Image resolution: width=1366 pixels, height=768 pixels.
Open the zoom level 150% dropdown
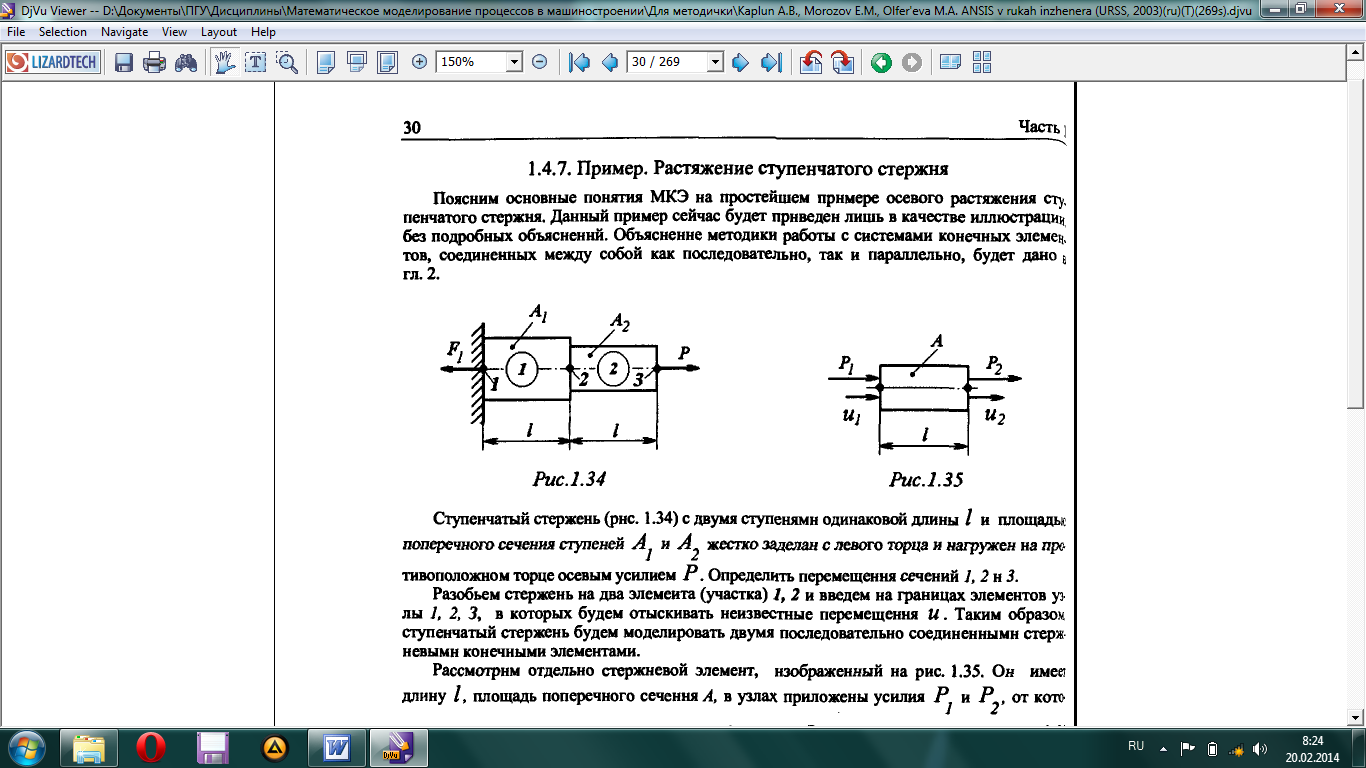click(x=515, y=62)
